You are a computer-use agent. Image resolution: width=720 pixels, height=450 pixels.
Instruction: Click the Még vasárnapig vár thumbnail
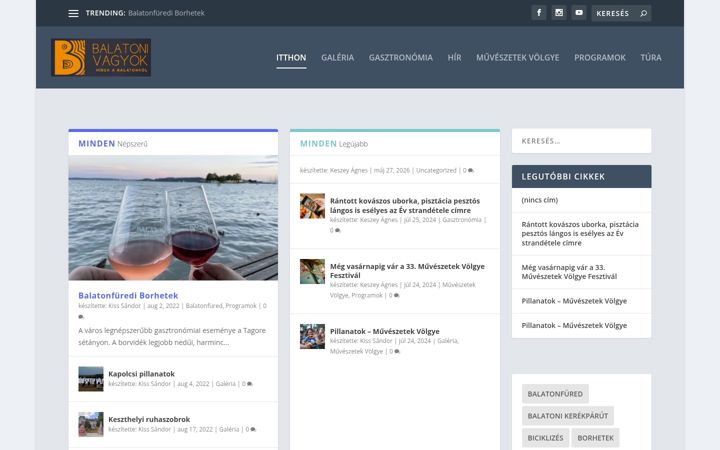(x=312, y=271)
